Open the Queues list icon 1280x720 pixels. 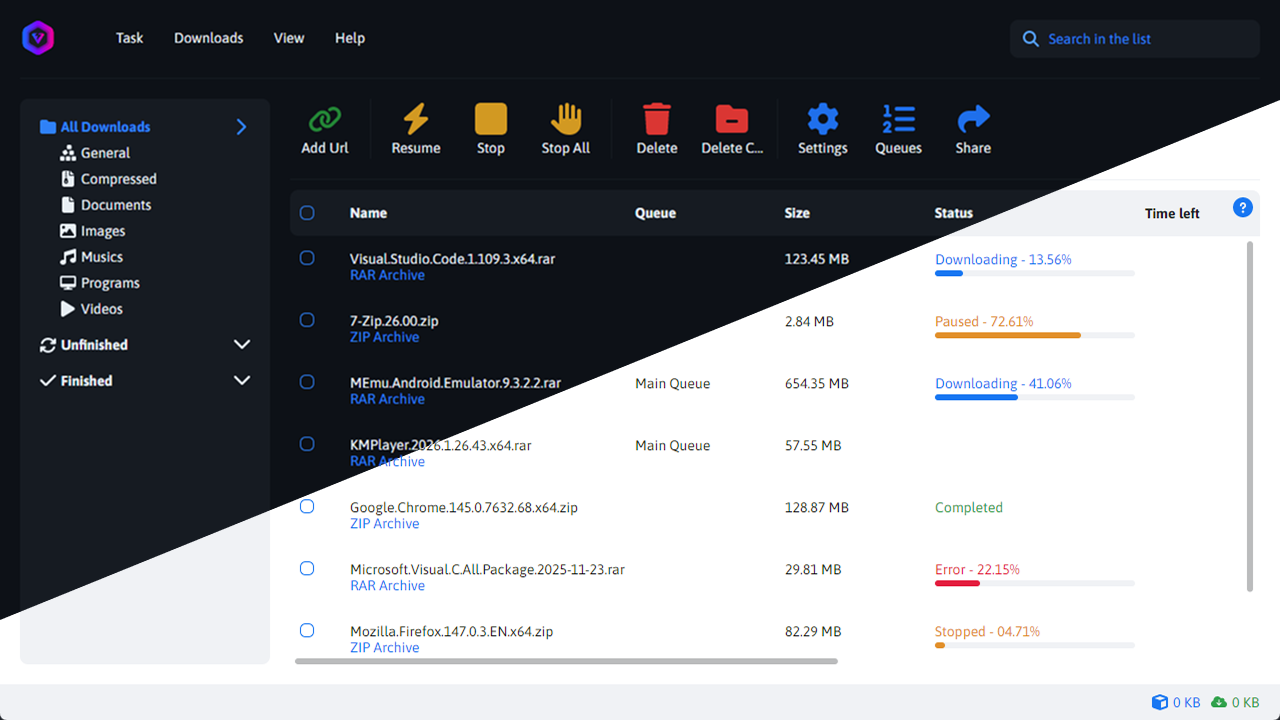[898, 120]
